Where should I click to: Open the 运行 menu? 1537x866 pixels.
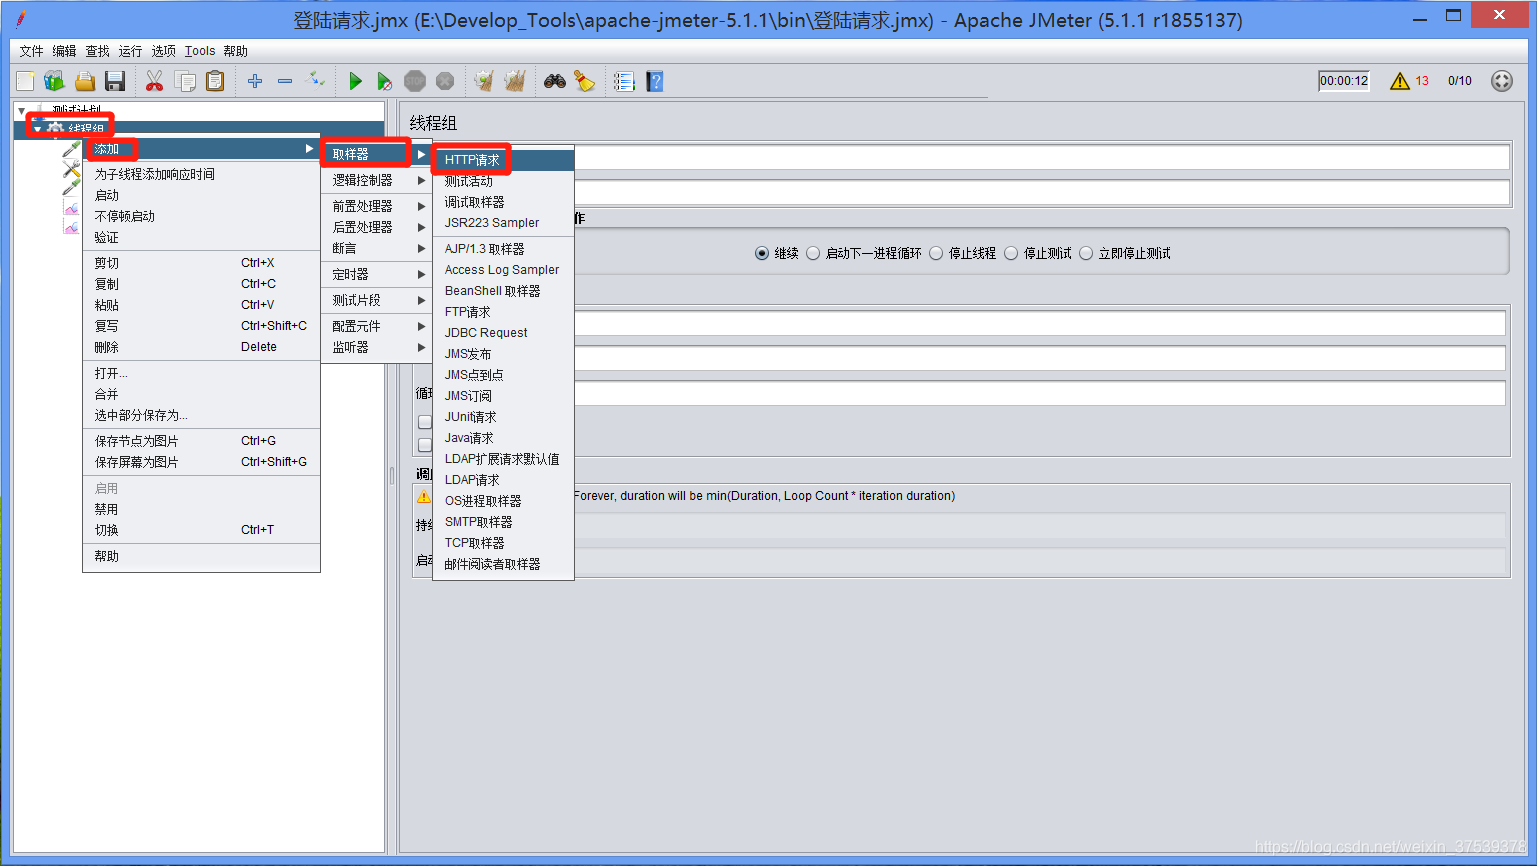click(130, 51)
